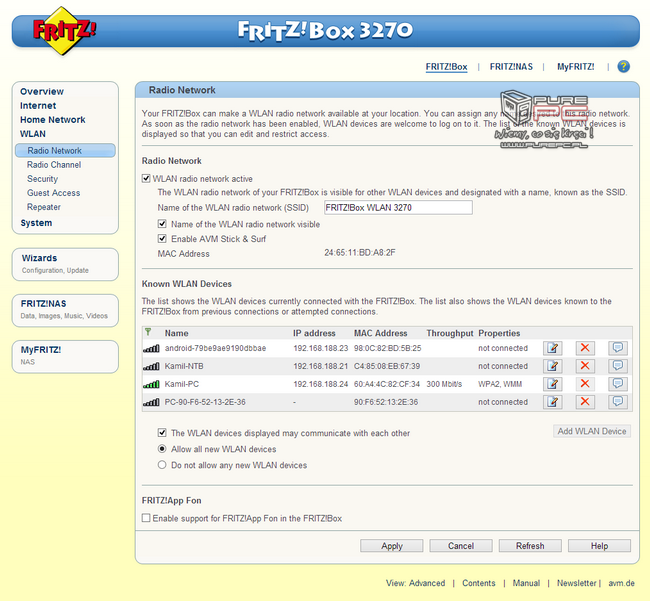Click the Help button

(x=599, y=546)
